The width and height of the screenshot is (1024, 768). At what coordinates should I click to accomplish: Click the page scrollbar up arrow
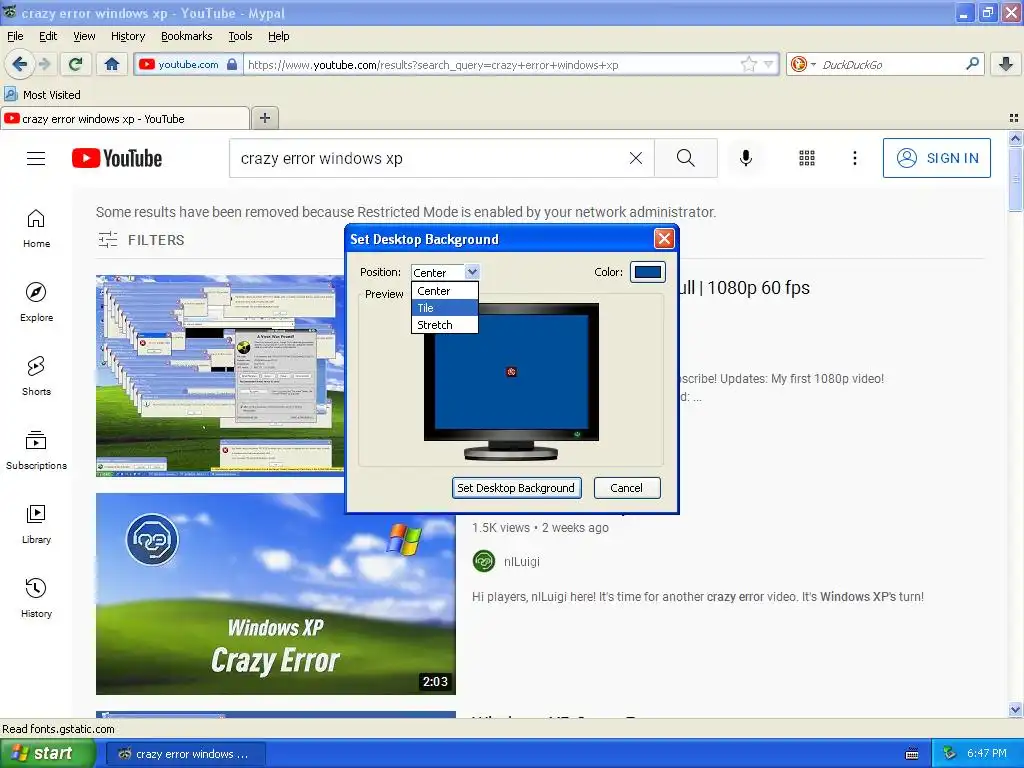pyautogui.click(x=1015, y=138)
